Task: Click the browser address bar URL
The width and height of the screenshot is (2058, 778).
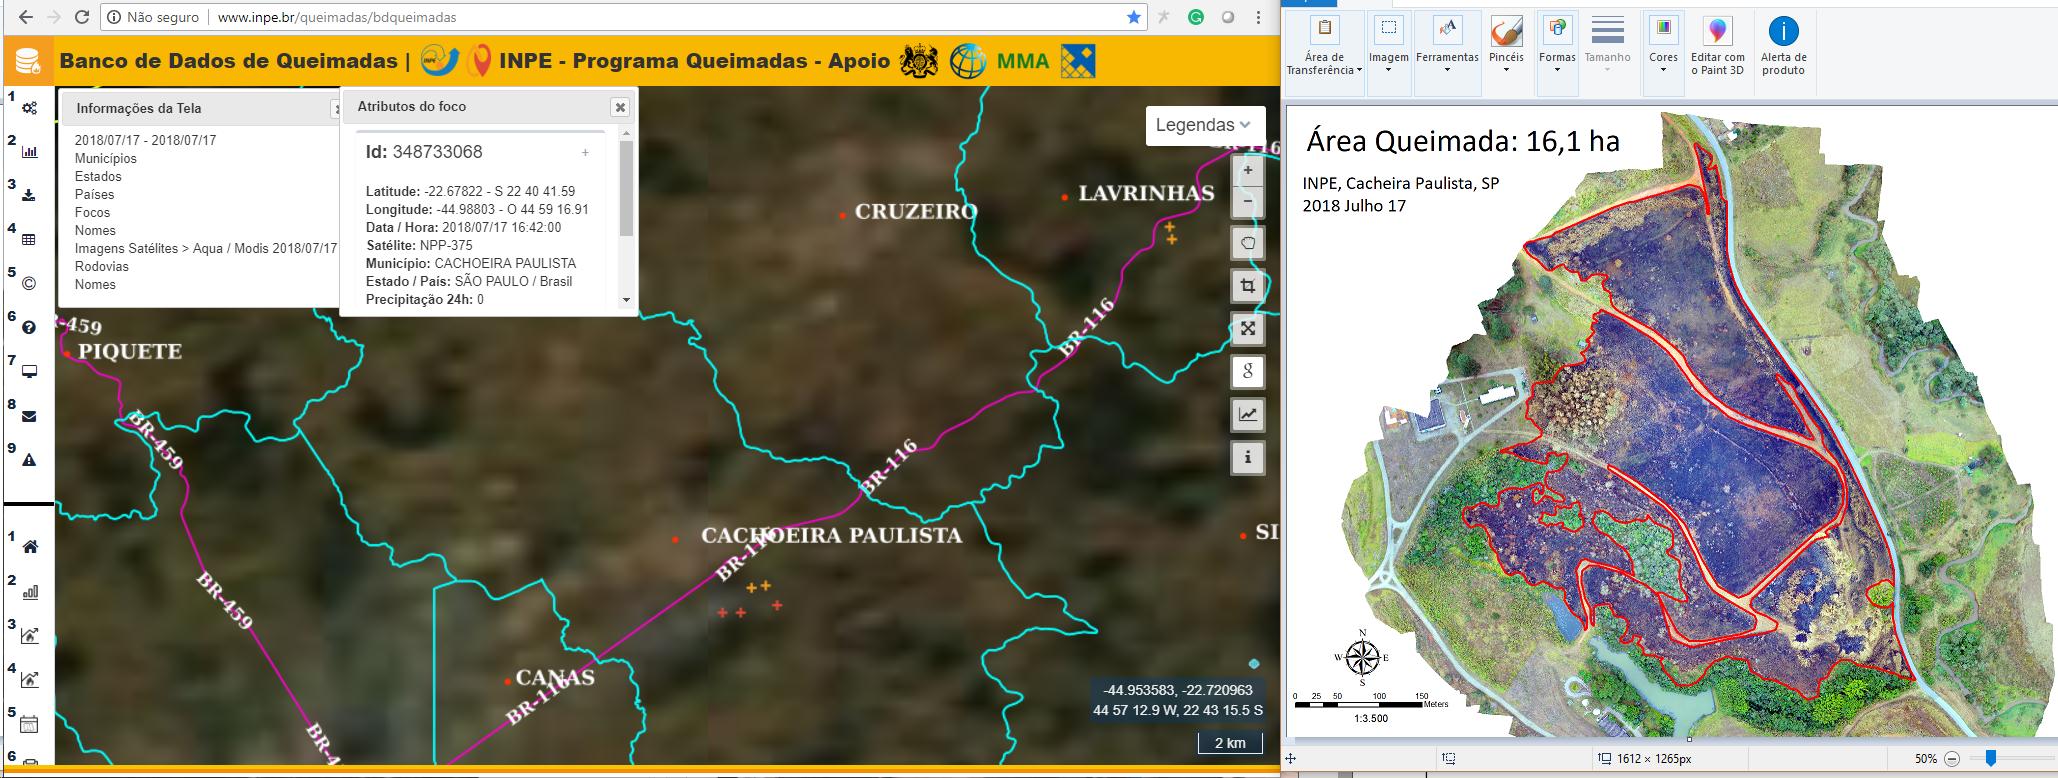Action: pyautogui.click(x=338, y=17)
